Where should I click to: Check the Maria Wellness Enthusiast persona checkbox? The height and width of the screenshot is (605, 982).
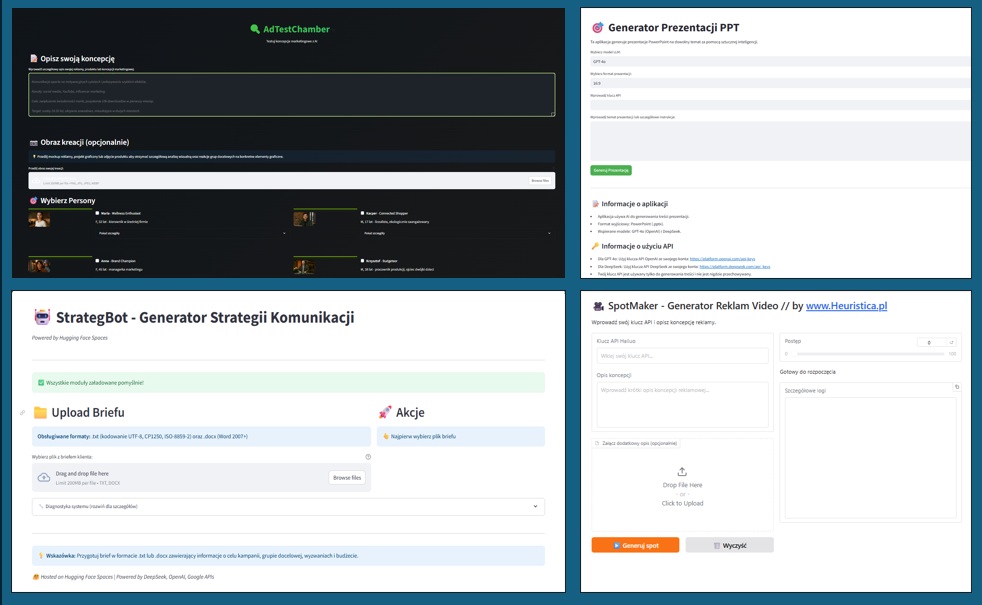[95, 213]
